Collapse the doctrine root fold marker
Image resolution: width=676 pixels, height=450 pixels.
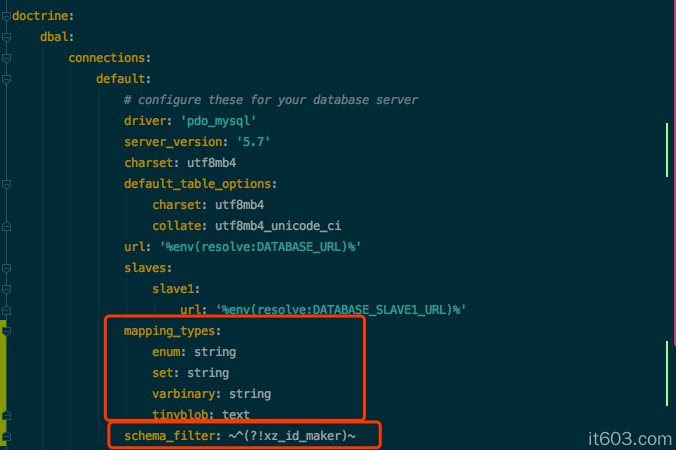[x=5, y=15]
